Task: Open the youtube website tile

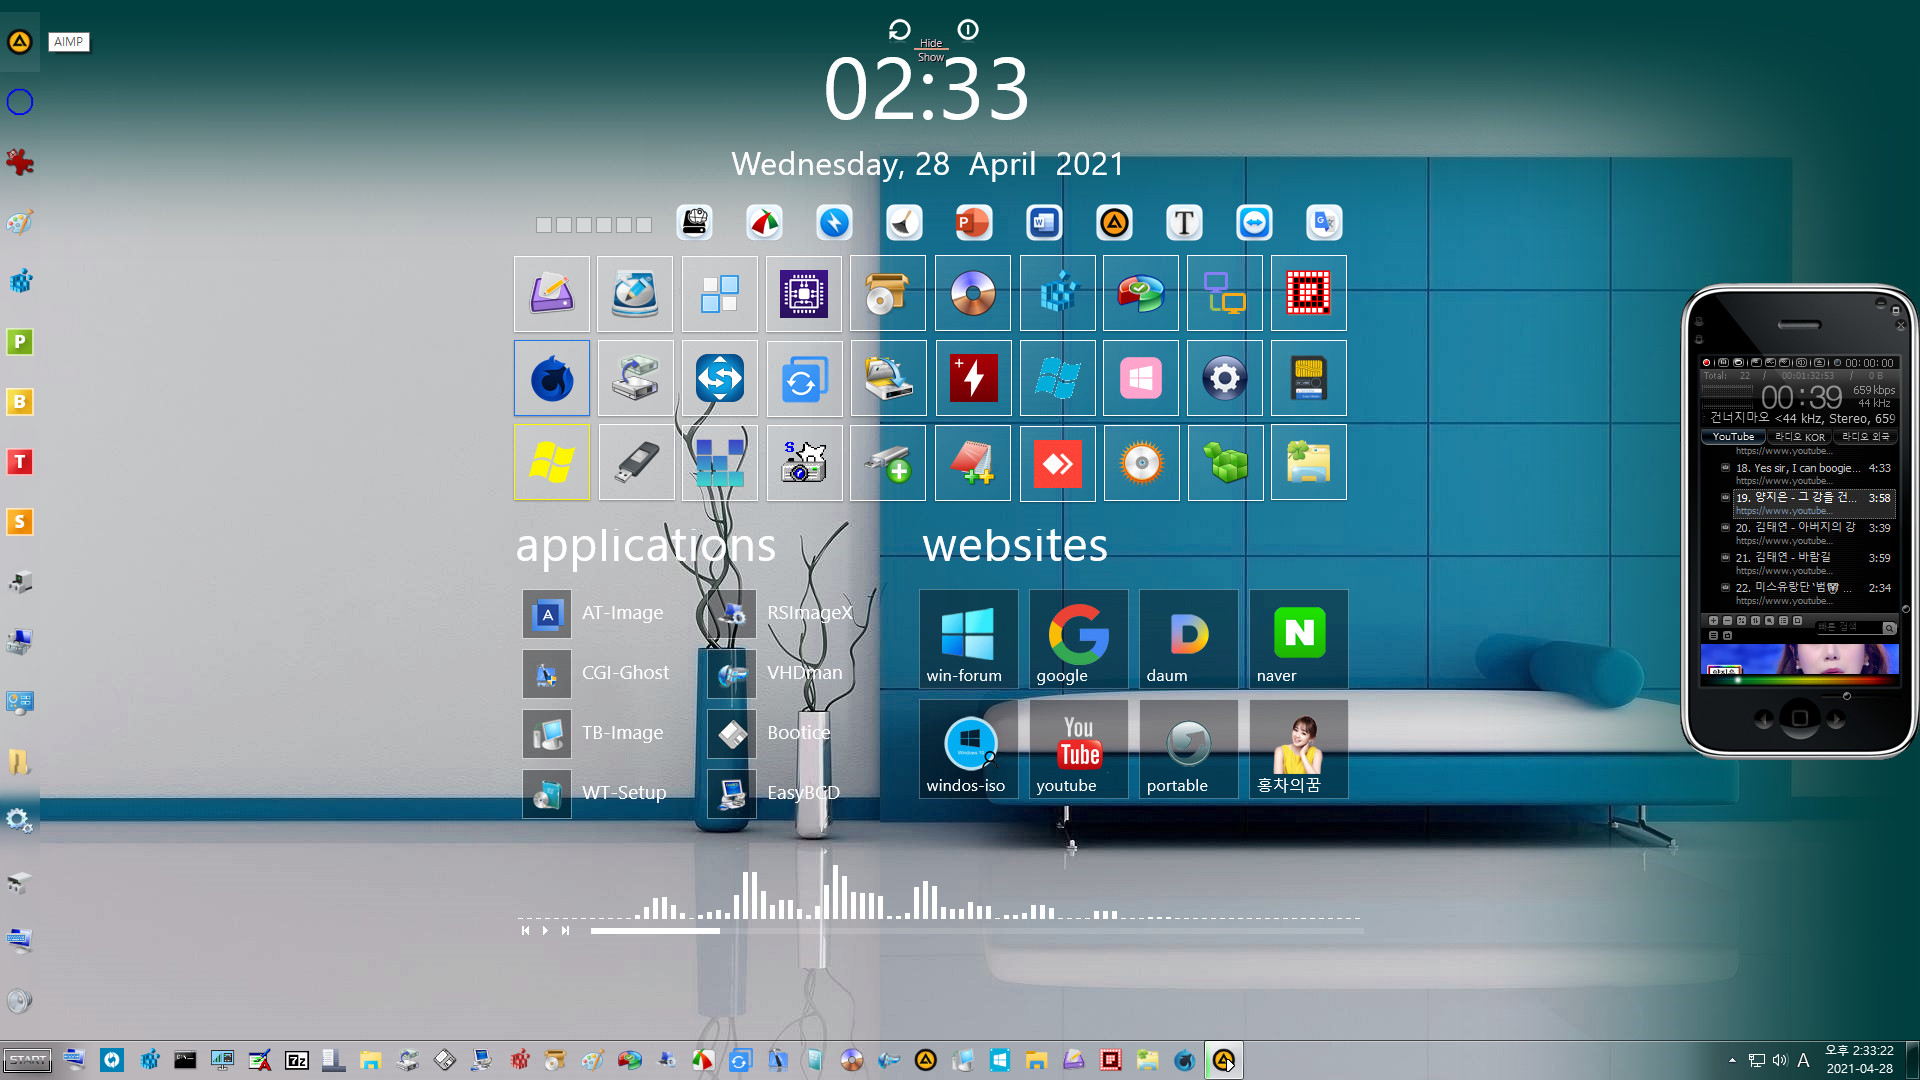Action: (x=1079, y=749)
